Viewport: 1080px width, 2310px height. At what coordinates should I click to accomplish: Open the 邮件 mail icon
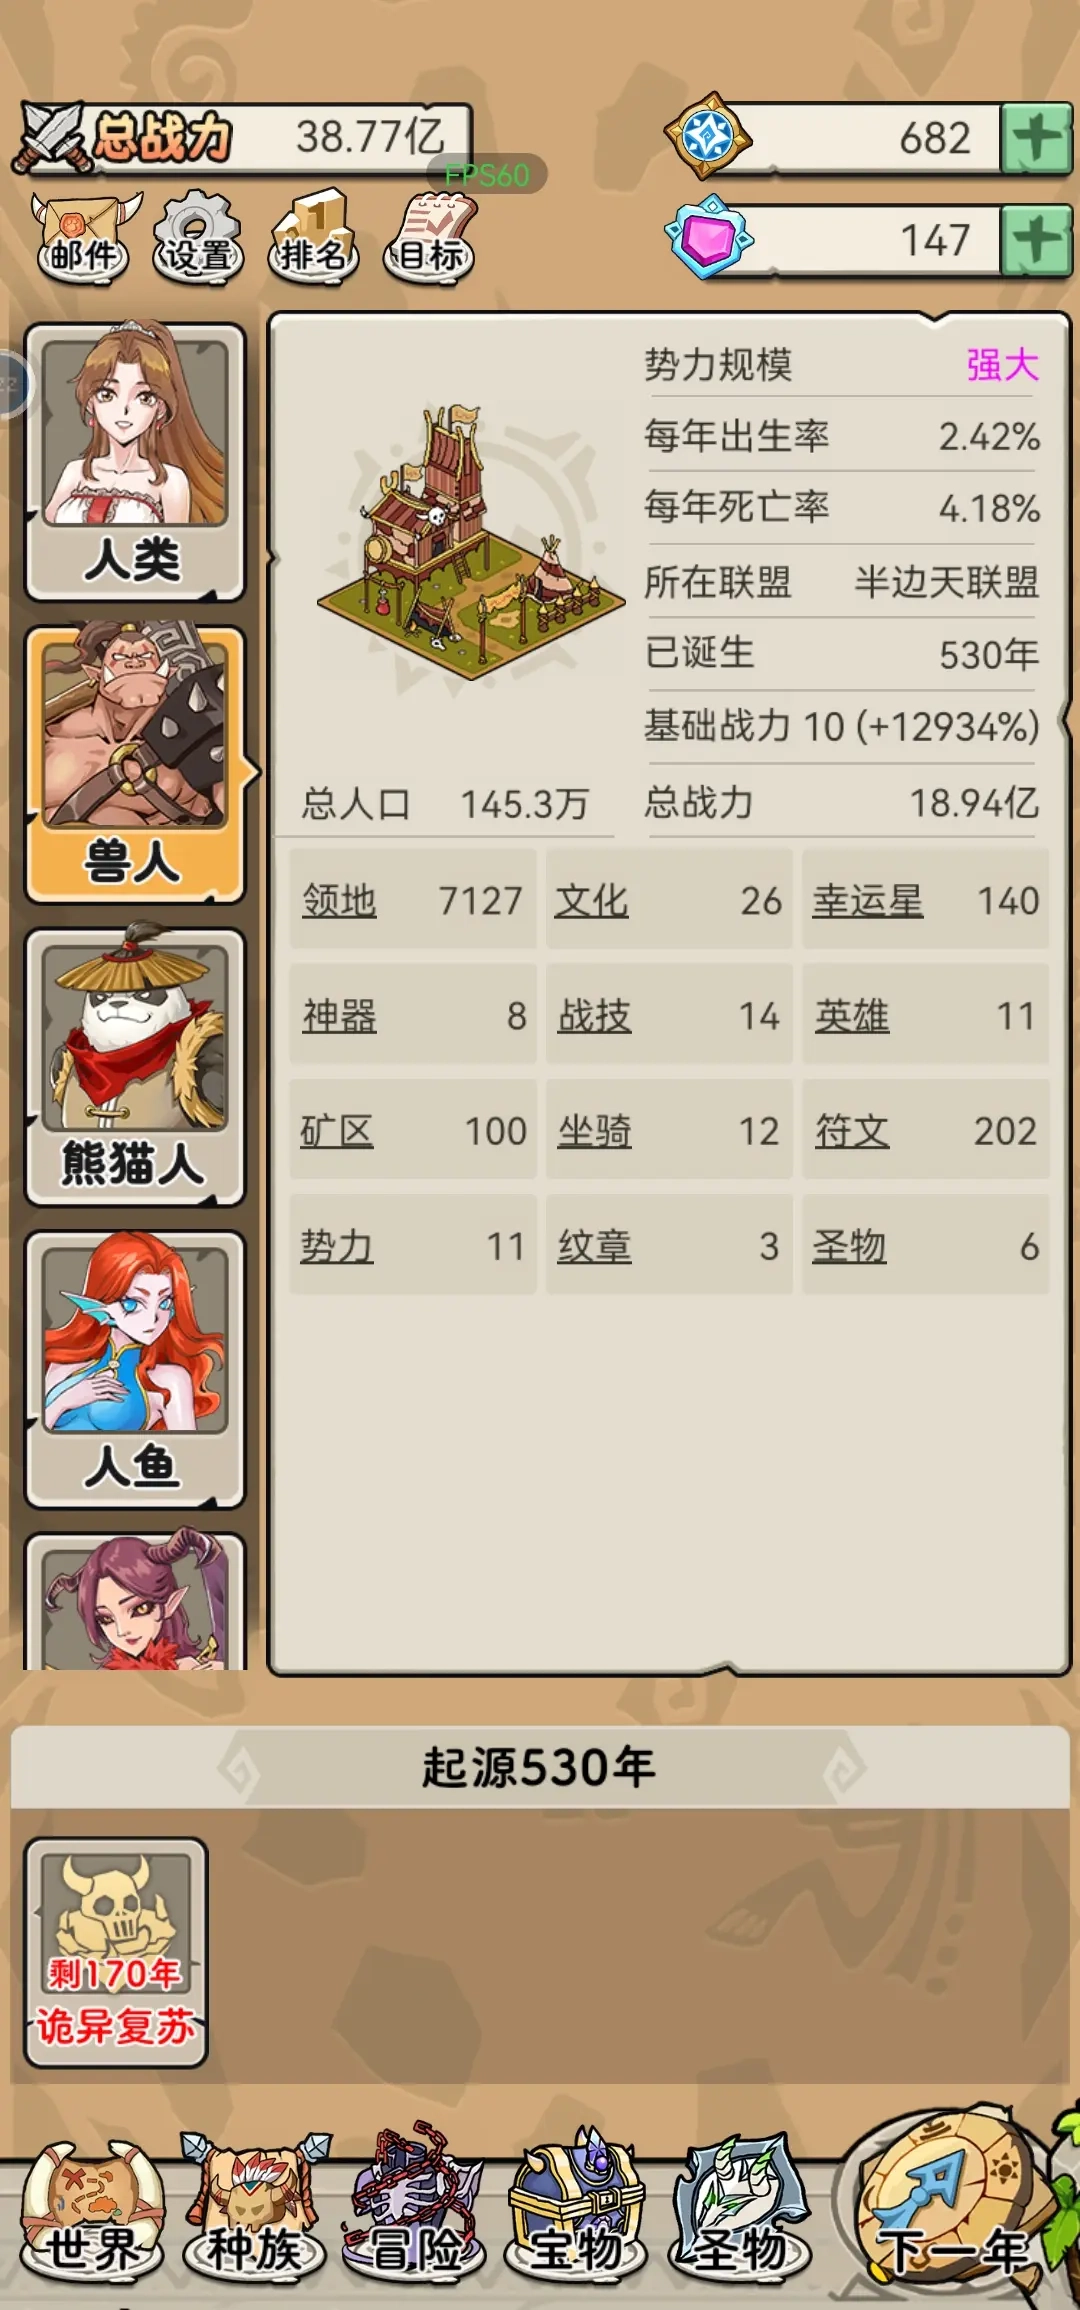coord(85,237)
